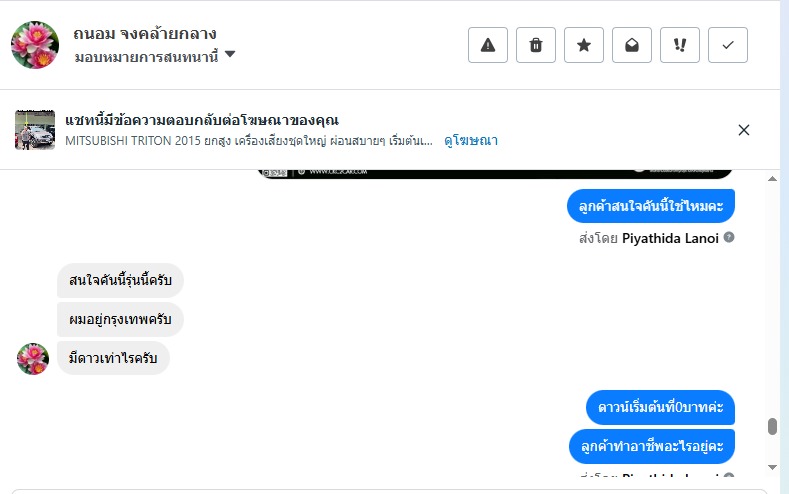The height and width of the screenshot is (494, 789).
Task: Click message ลูกค้าสนใจคันนี้ใช่ไหมคะ bubble
Action: tap(651, 206)
